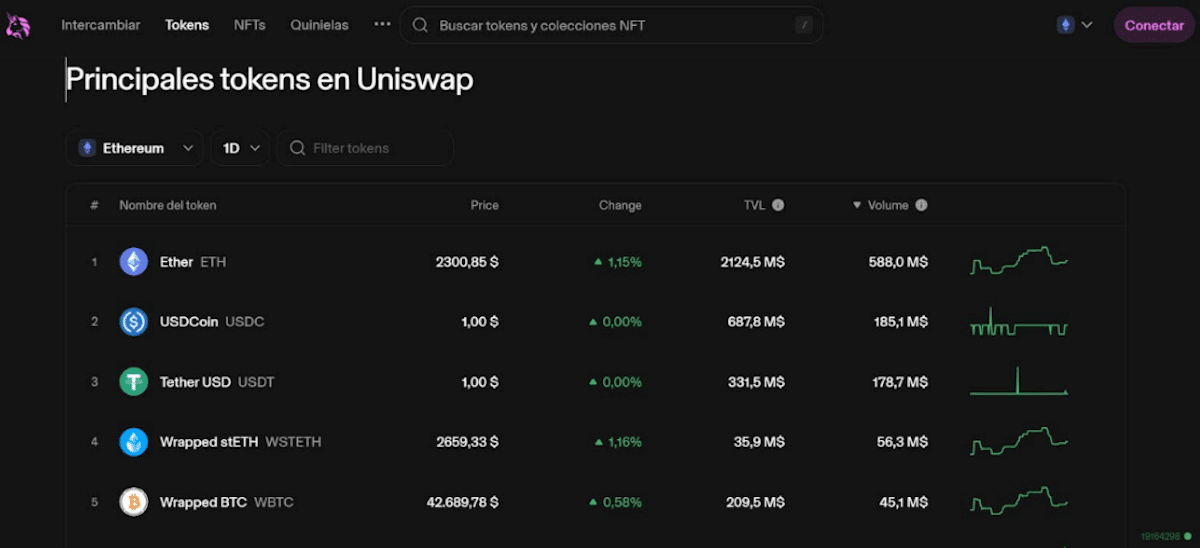Open the Wrapped BTC WBTC token name

point(227,502)
